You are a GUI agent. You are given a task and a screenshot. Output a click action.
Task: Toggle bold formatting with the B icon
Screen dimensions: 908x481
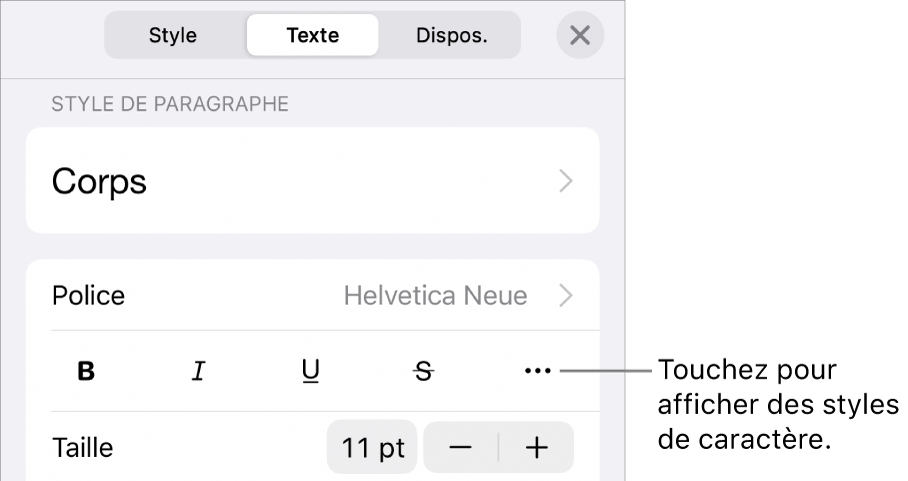point(87,372)
